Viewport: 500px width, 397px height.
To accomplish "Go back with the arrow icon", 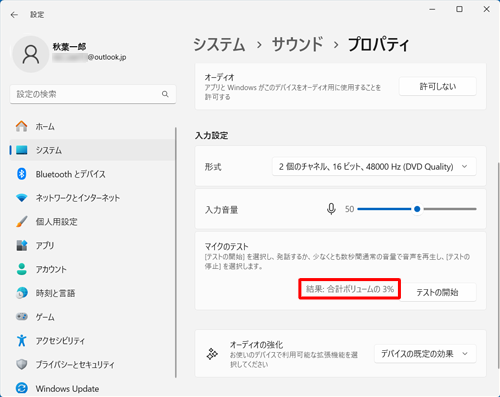I will tap(14, 15).
